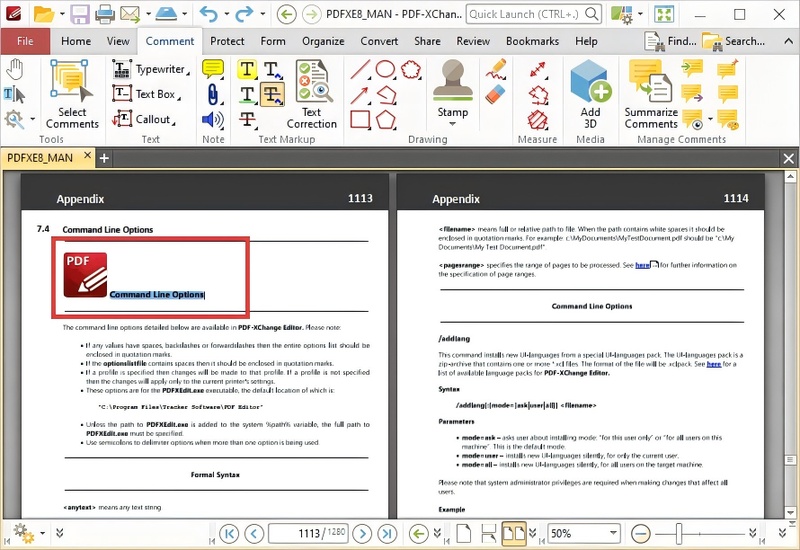Toggle the Highlight Text tool
This screenshot has width=800, height=550.
[x=246, y=69]
